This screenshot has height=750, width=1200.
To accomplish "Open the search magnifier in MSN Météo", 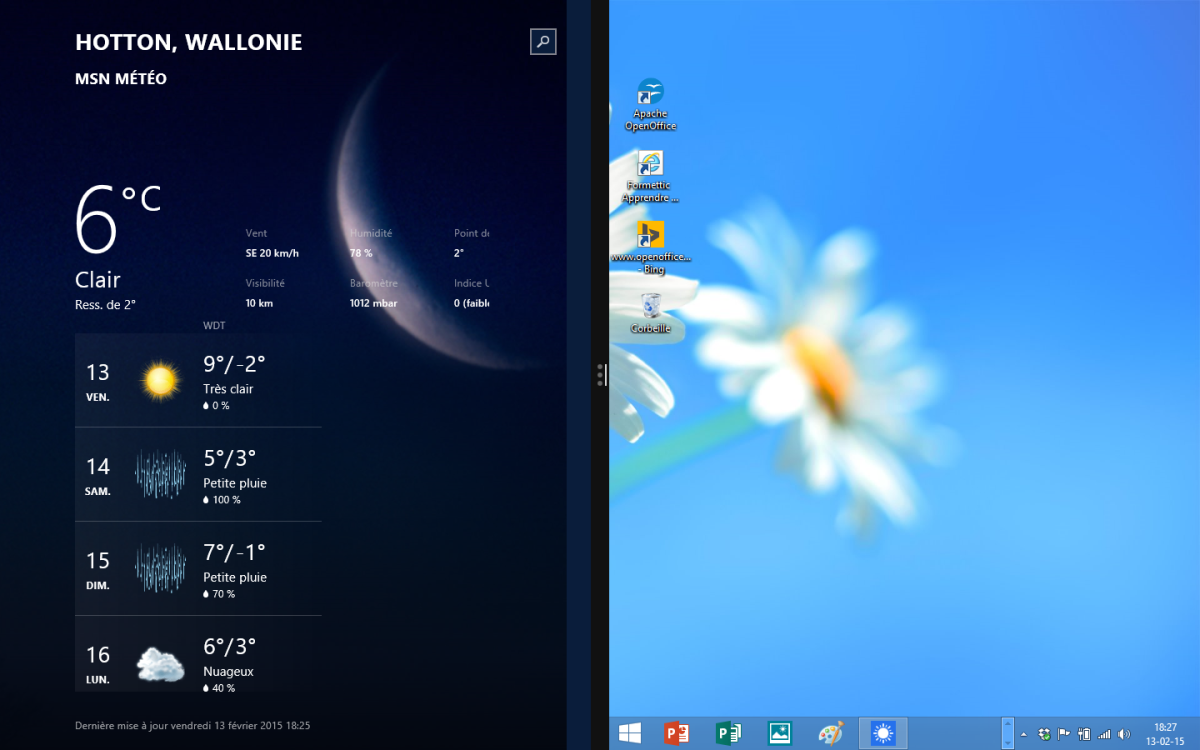I will [x=543, y=41].
